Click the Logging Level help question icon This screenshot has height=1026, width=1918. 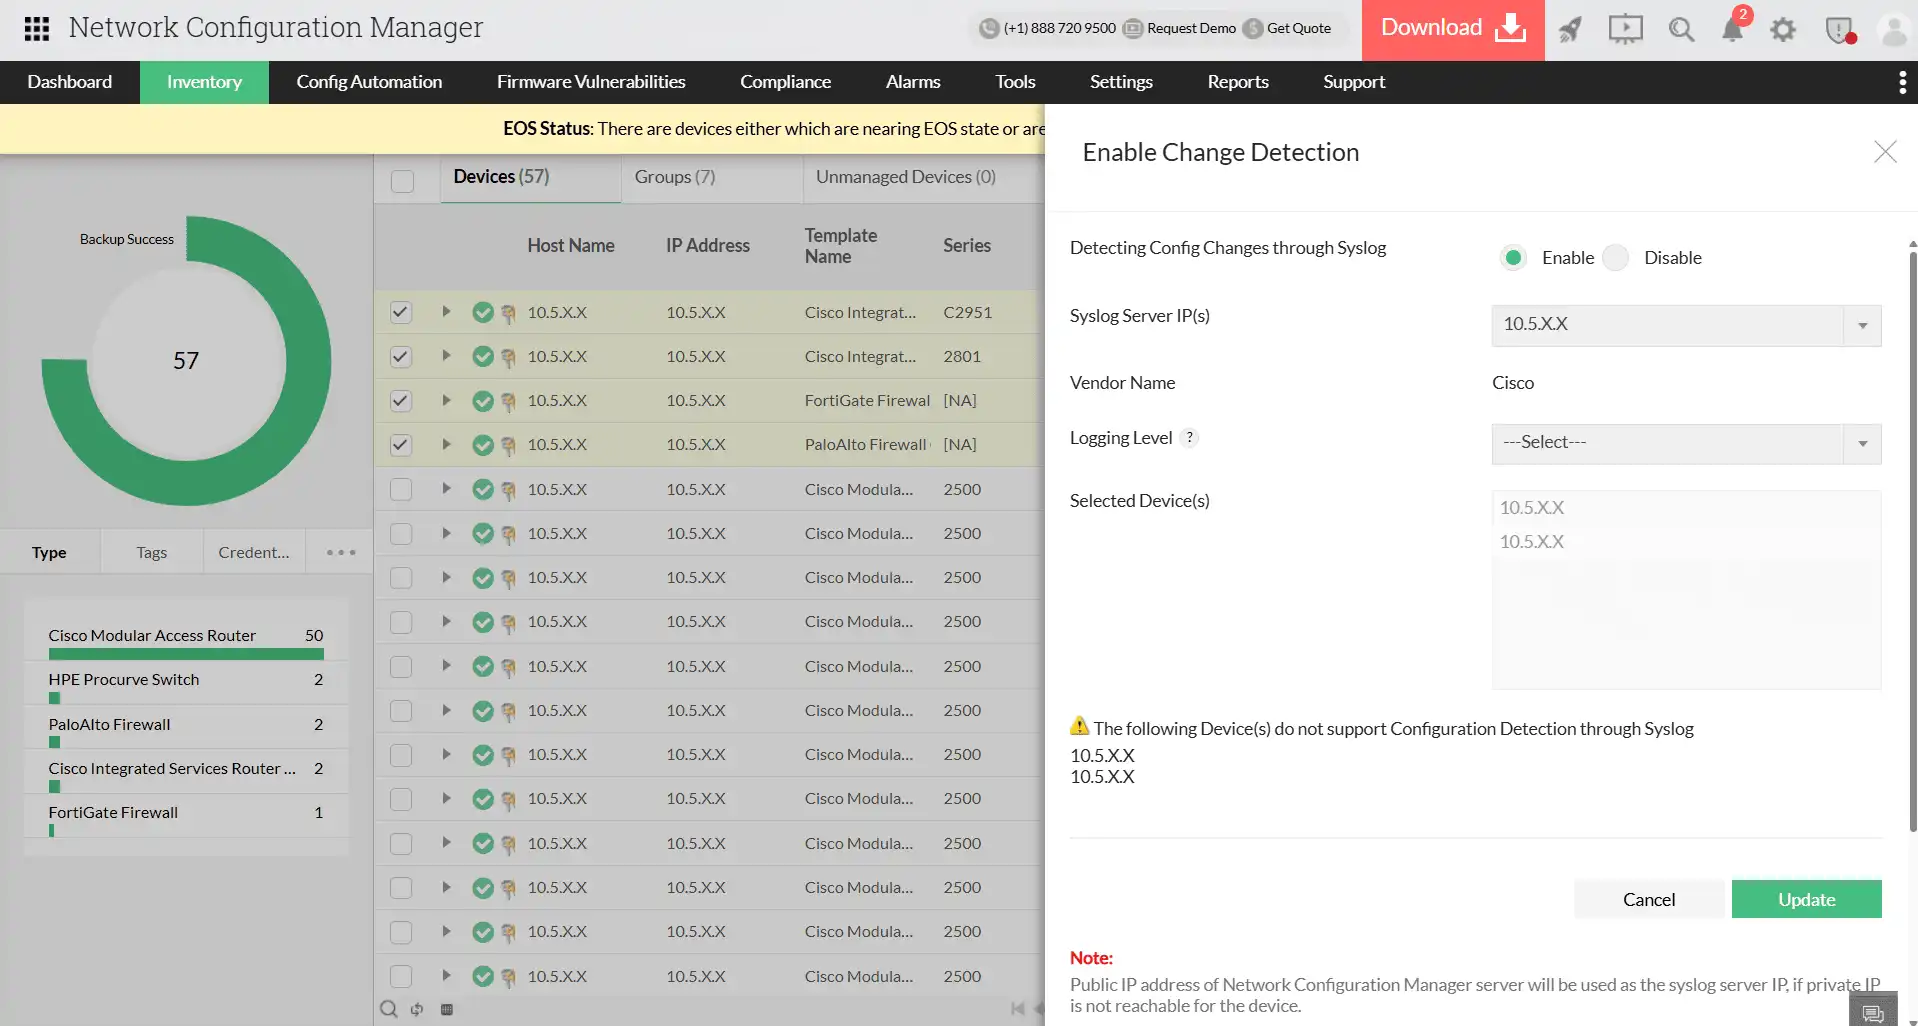pyautogui.click(x=1189, y=438)
